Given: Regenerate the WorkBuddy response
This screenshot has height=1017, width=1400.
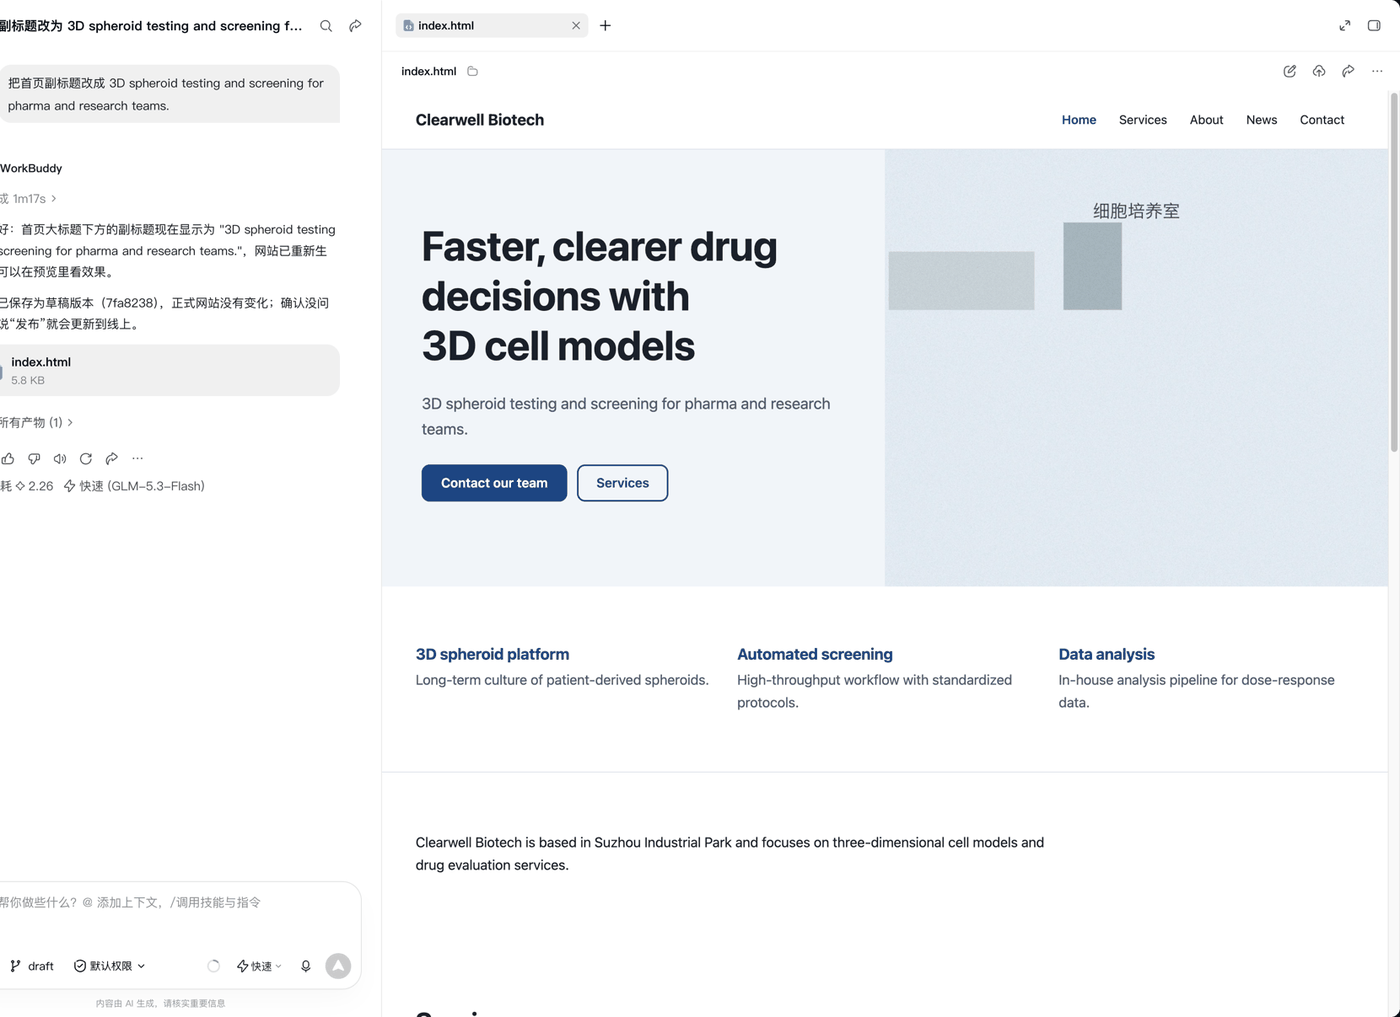Looking at the screenshot, I should point(86,458).
